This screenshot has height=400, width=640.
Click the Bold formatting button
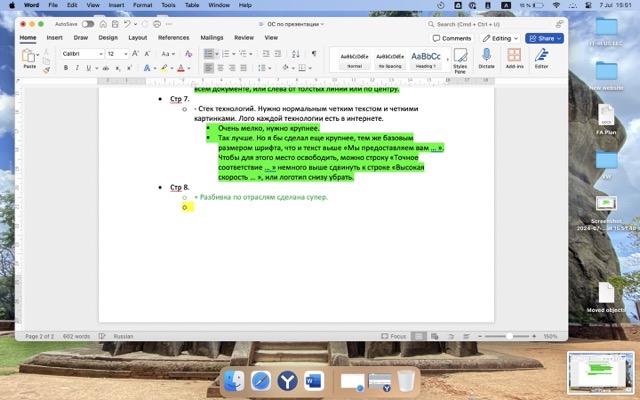65,68
